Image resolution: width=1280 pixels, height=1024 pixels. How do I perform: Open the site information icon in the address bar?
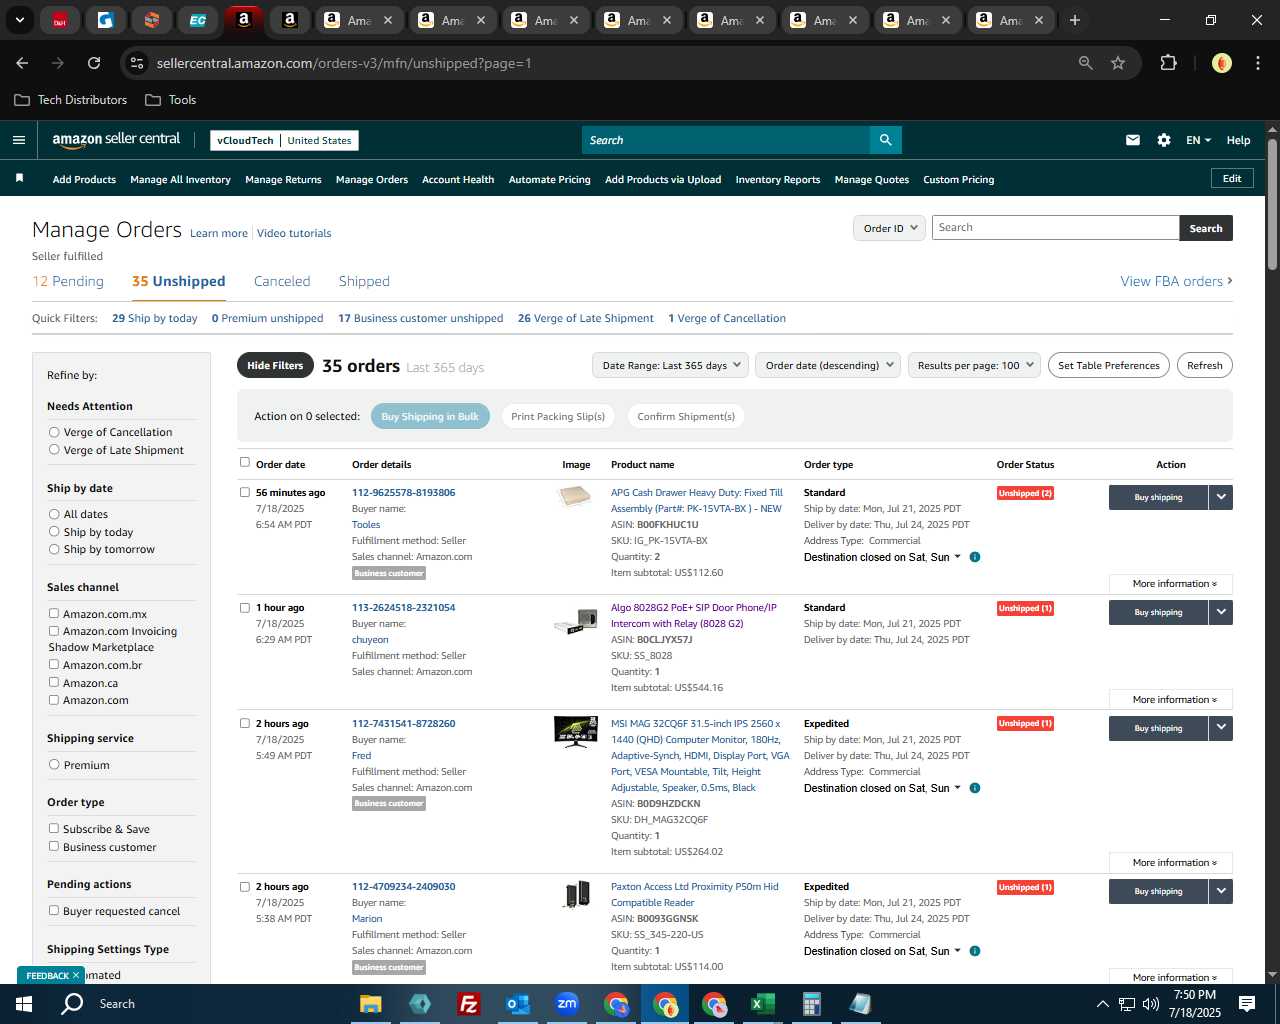coord(137,63)
